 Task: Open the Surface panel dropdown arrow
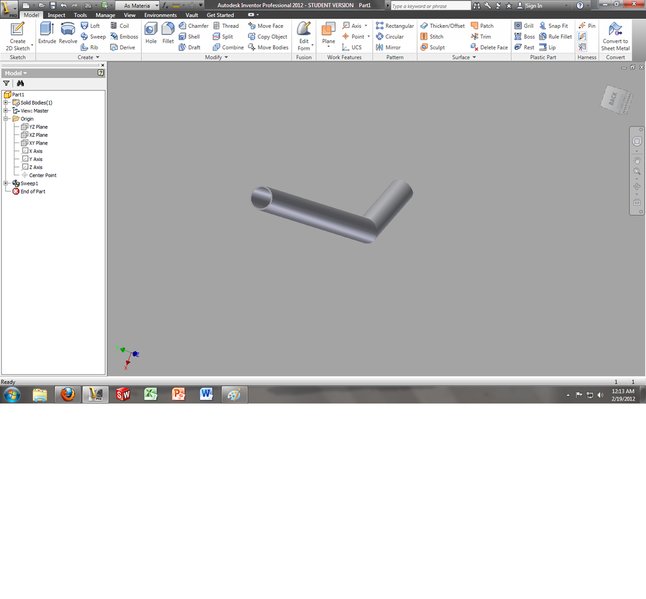point(474,57)
